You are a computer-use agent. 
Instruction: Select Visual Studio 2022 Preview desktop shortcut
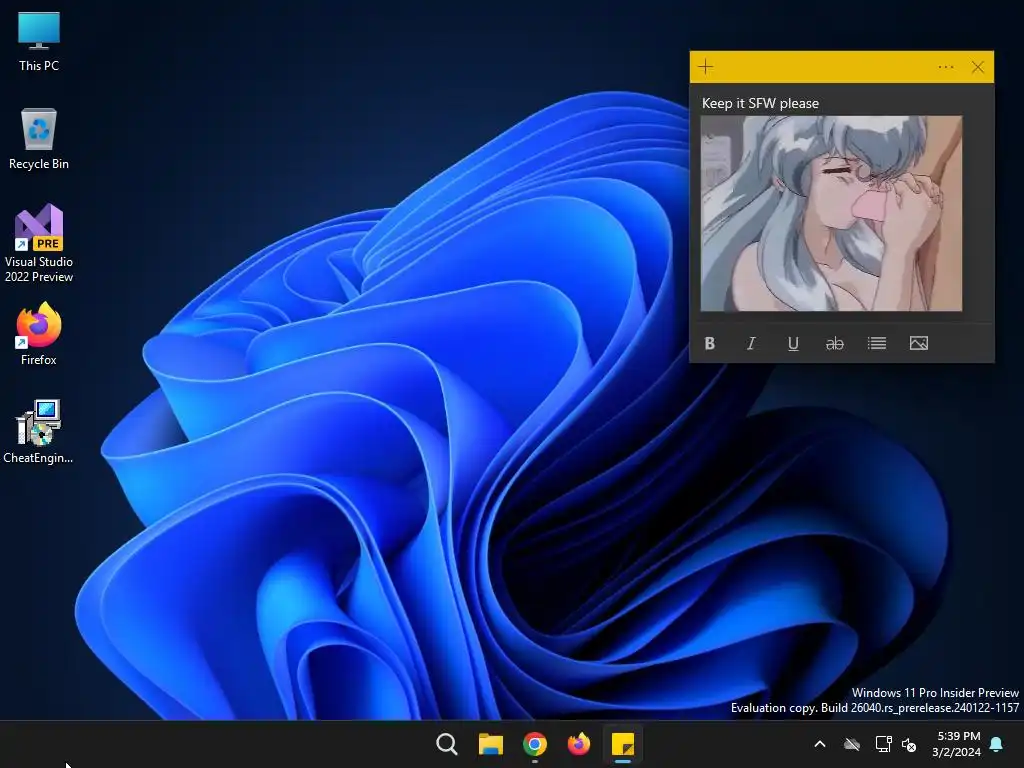(39, 243)
